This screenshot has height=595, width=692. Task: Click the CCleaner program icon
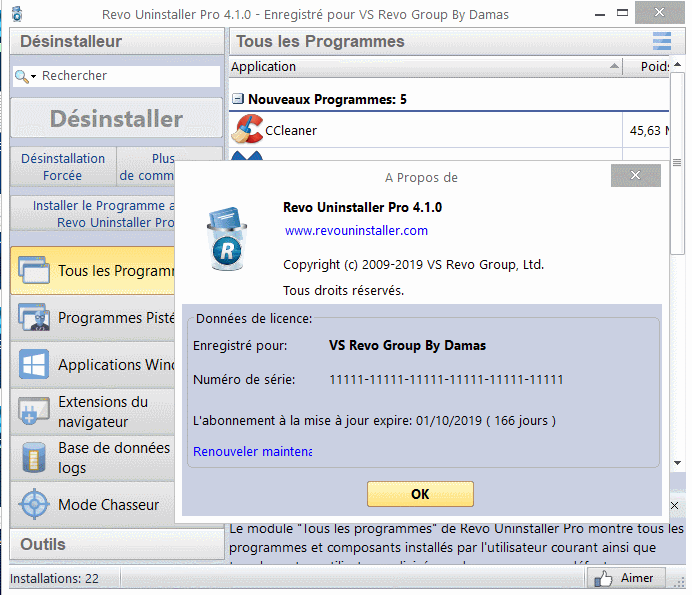[247, 129]
